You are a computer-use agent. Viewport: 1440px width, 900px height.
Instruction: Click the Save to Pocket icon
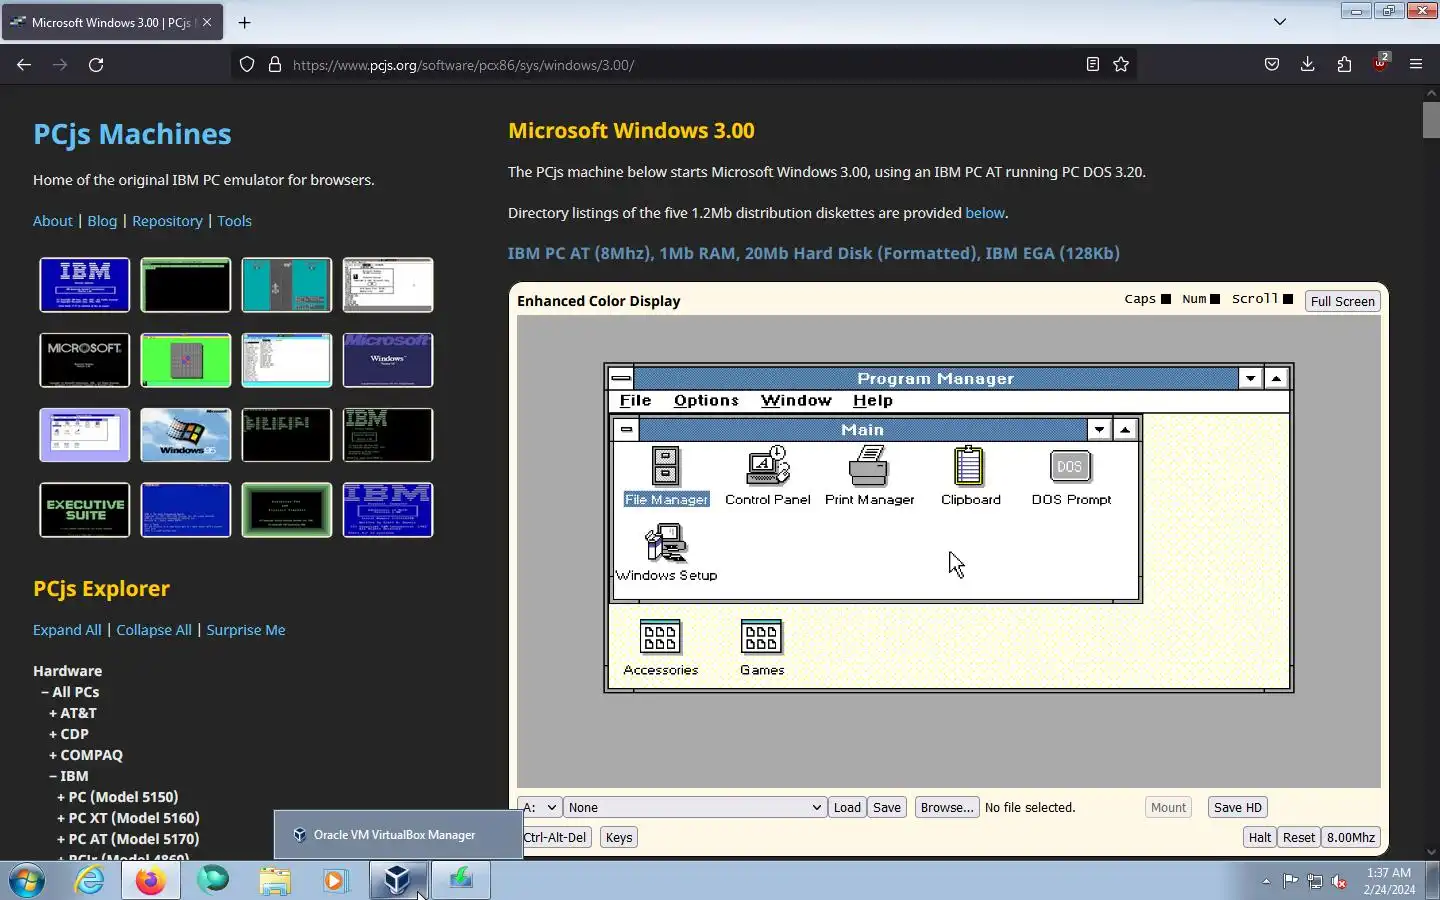pyautogui.click(x=1271, y=65)
